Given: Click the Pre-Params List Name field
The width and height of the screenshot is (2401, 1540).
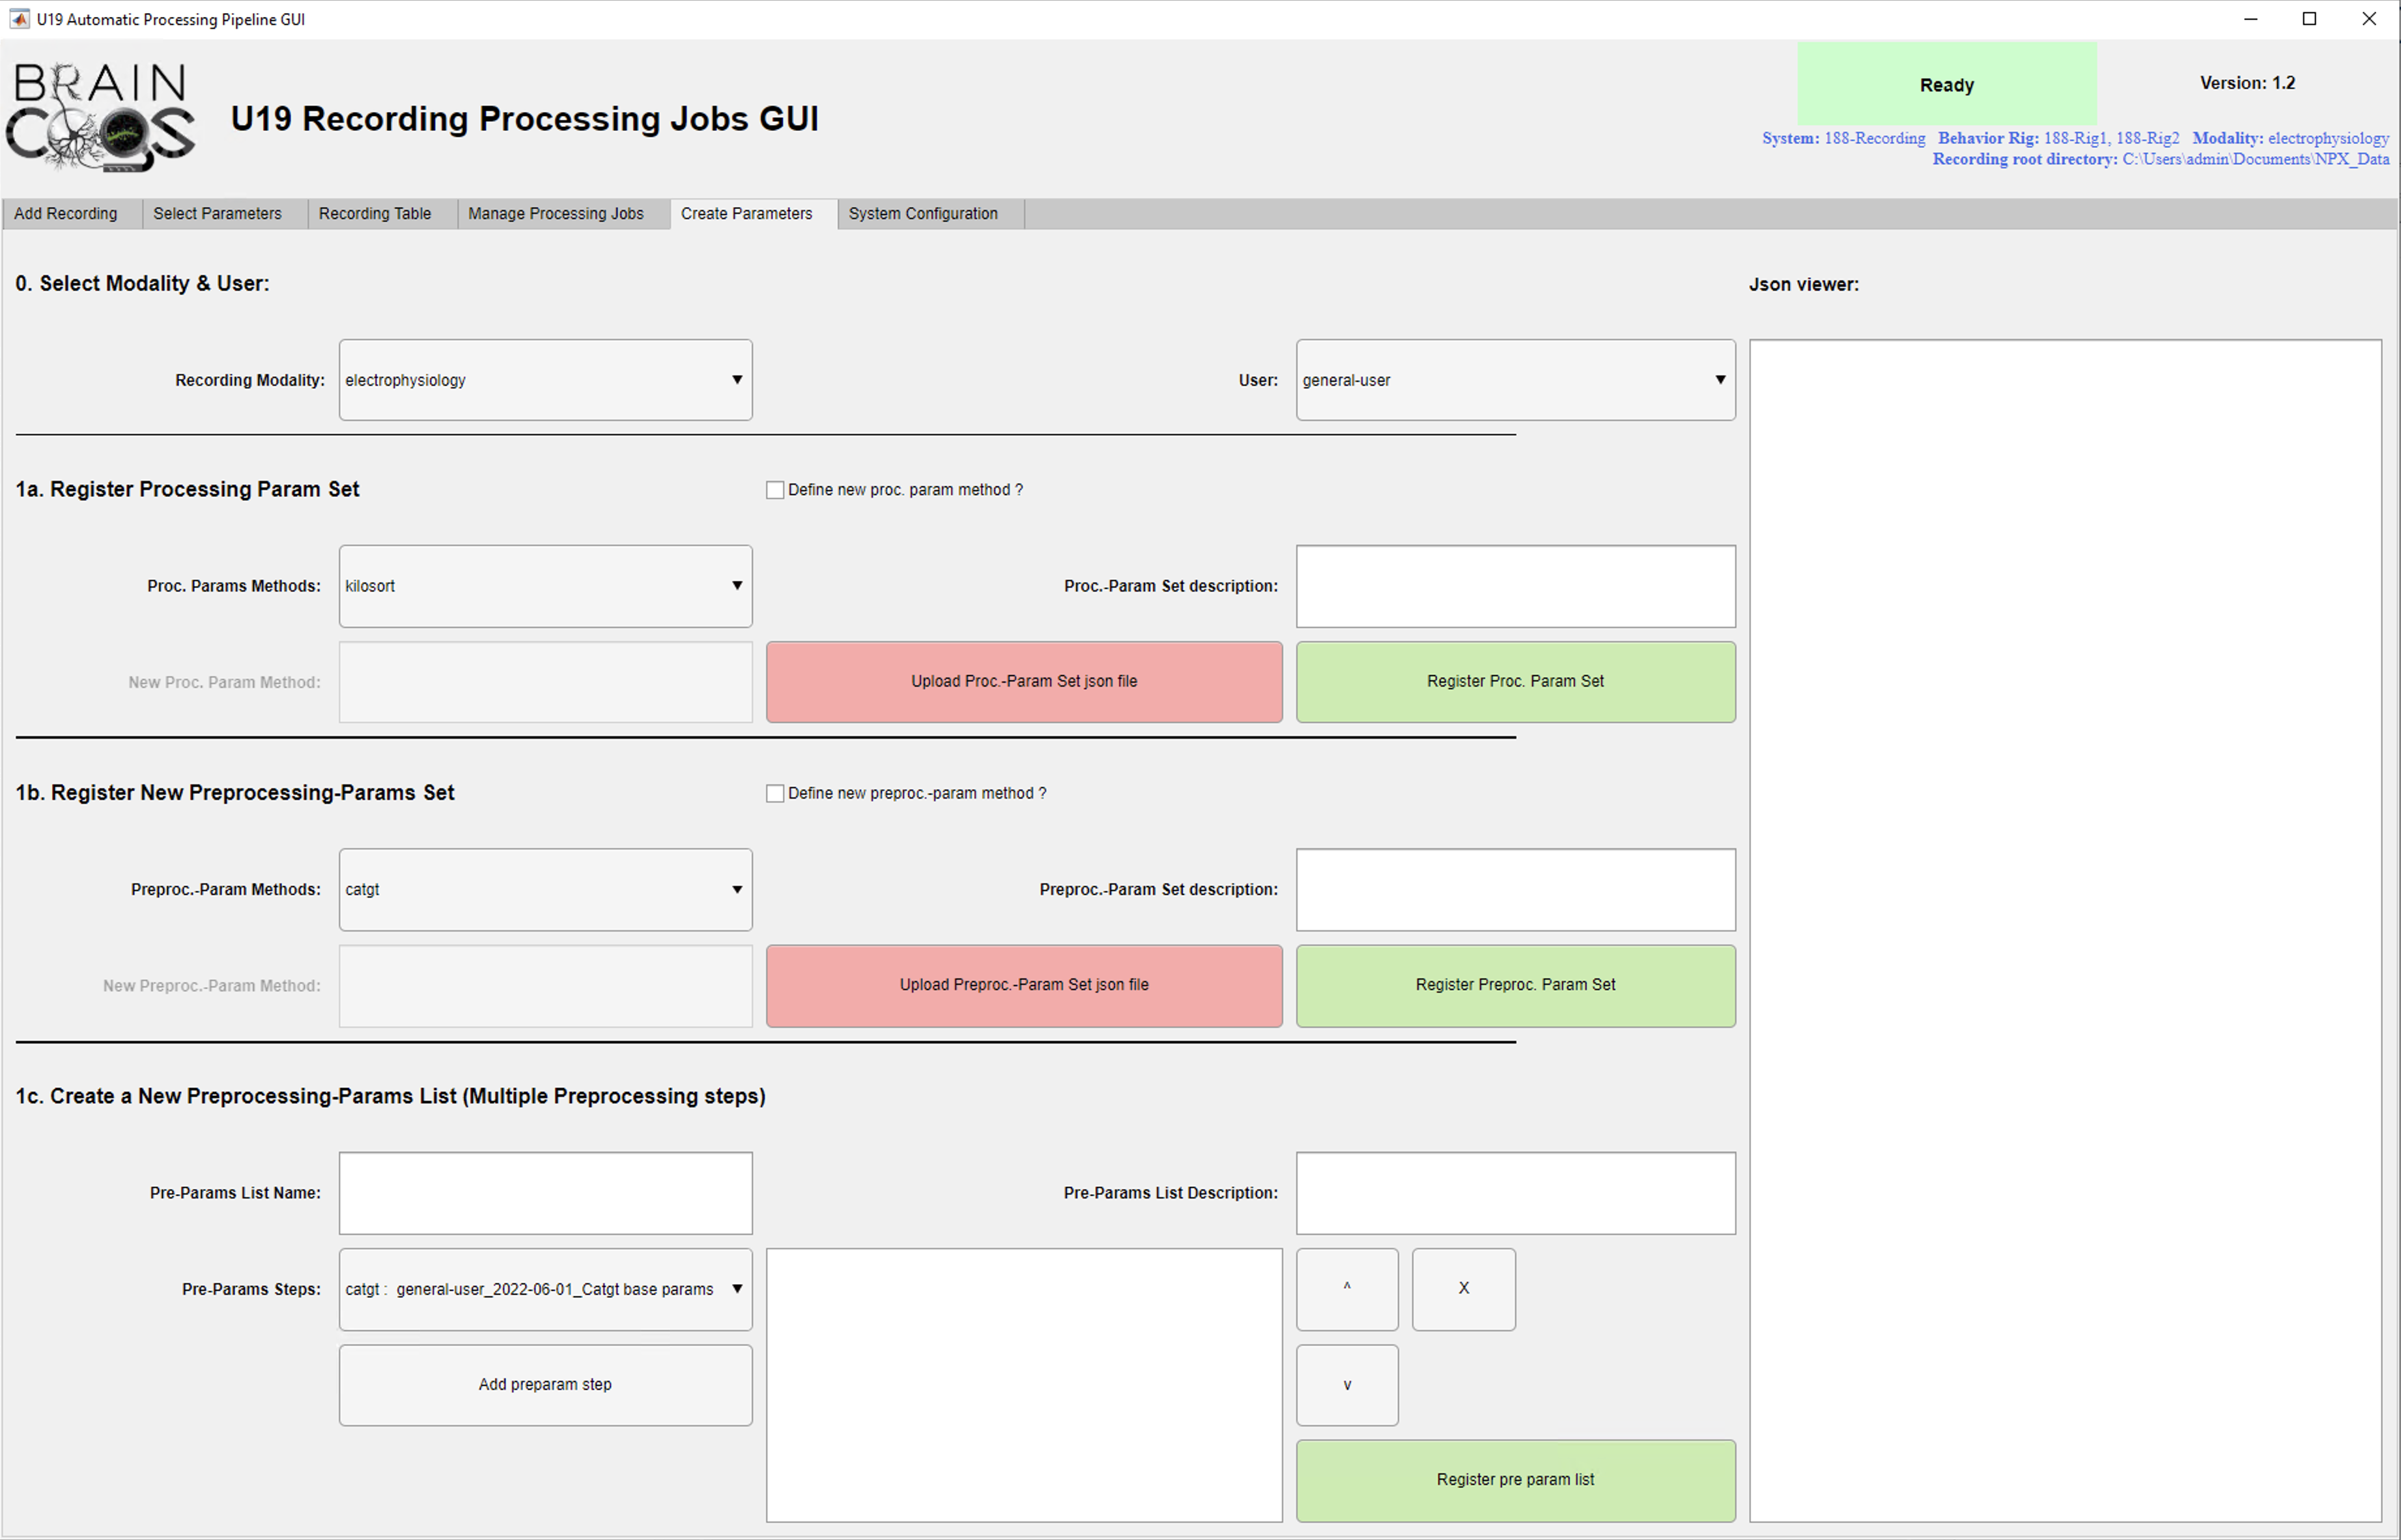Looking at the screenshot, I should (545, 1193).
